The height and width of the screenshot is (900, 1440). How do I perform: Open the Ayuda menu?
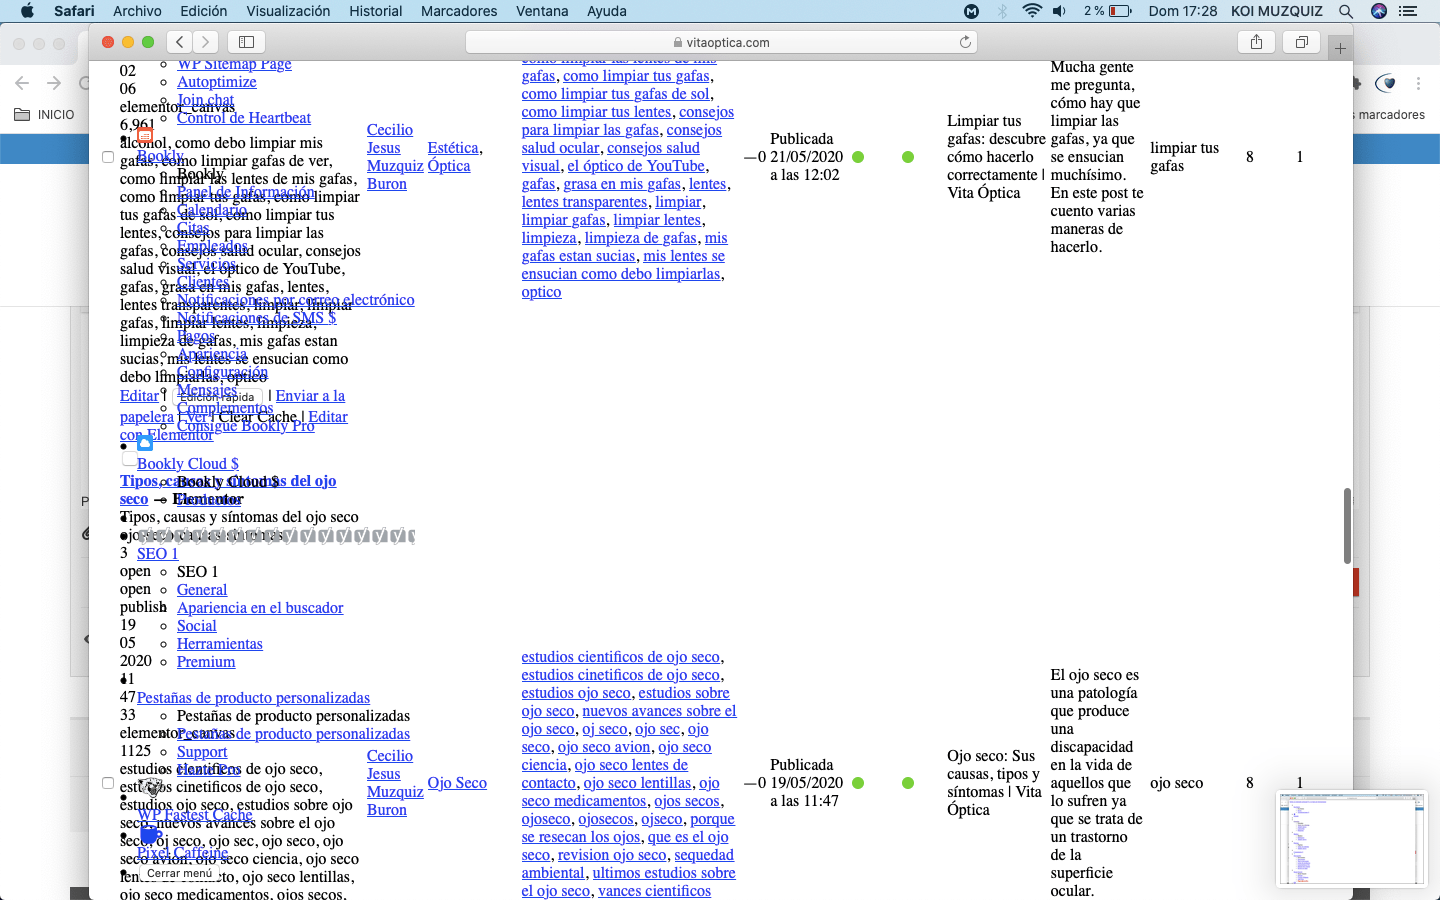(606, 11)
